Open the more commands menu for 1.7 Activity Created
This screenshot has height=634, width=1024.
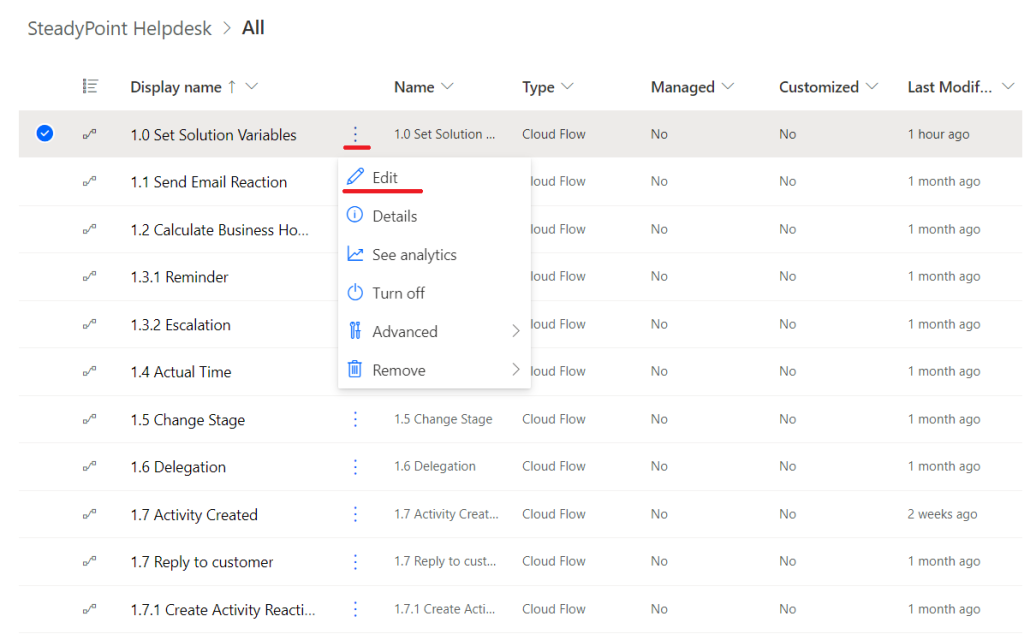[x=356, y=514]
